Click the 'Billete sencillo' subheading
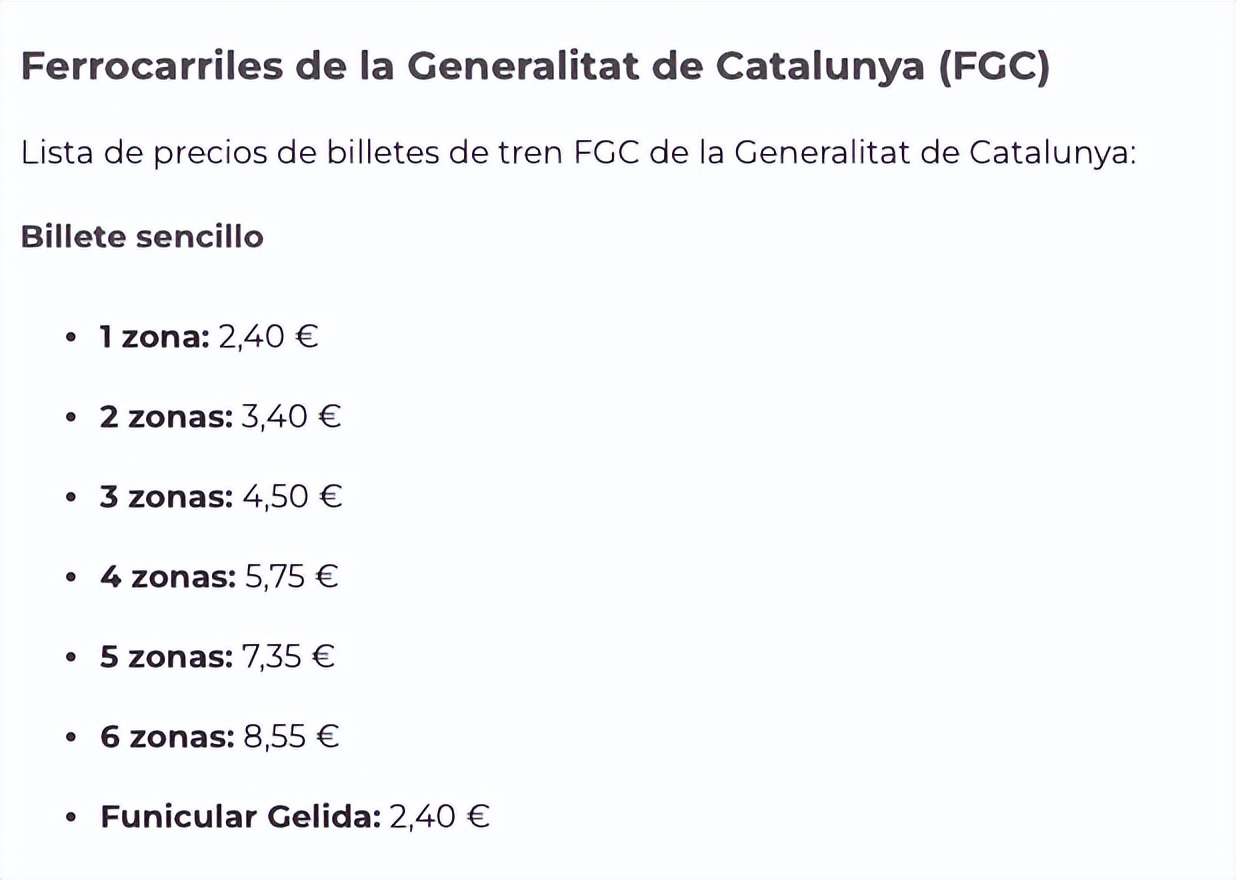This screenshot has height=880, width=1236. pos(142,237)
